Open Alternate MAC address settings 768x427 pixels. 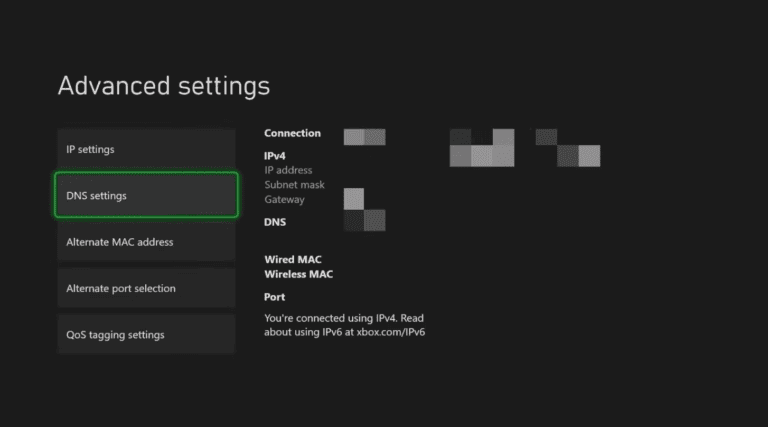[145, 242]
